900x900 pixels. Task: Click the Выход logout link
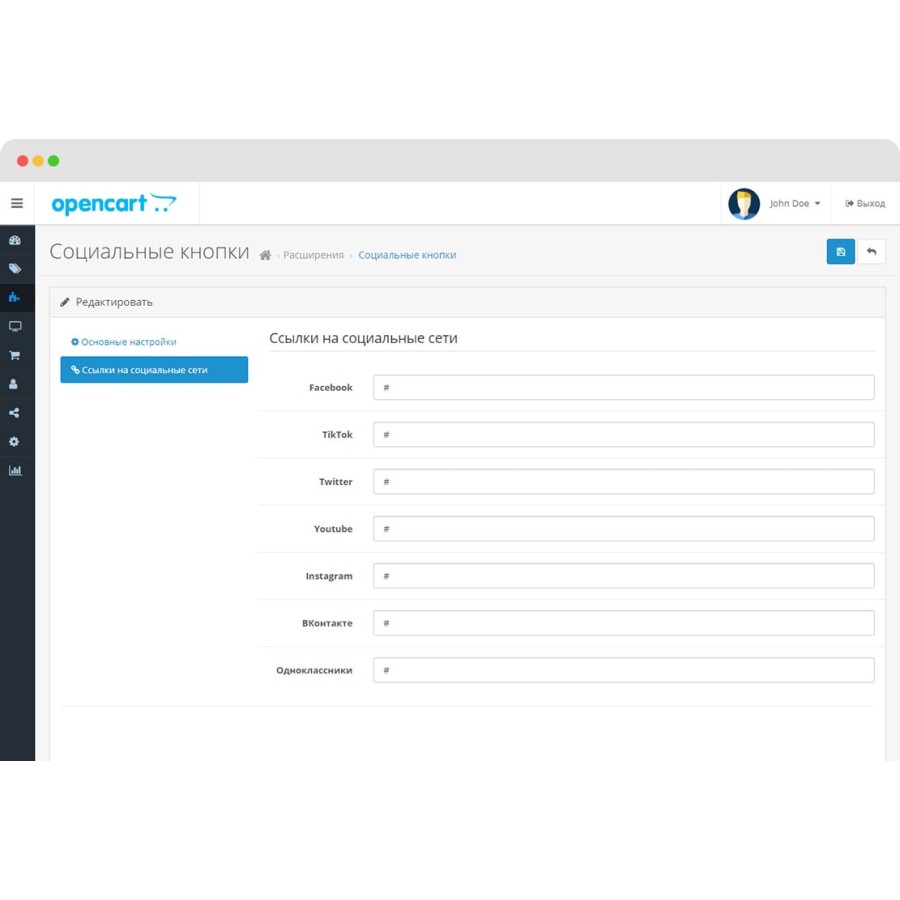coord(865,203)
